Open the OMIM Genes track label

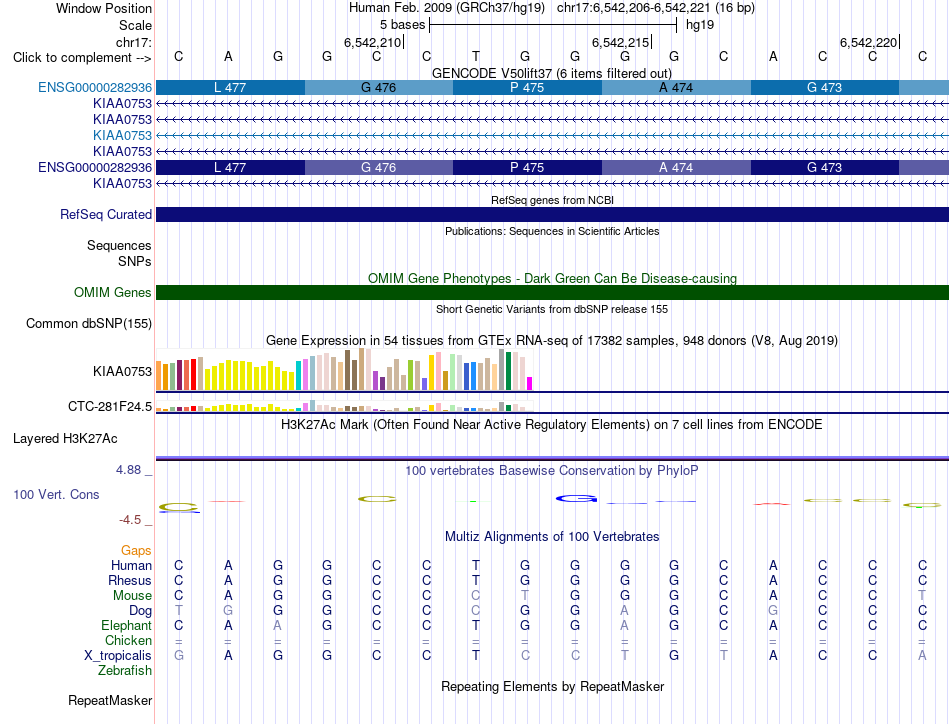113,293
